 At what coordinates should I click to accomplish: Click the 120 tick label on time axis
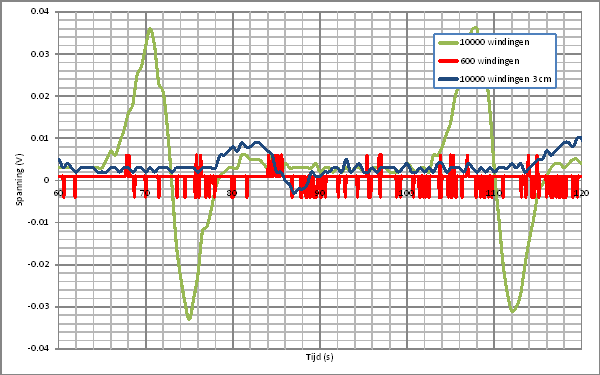580,193
